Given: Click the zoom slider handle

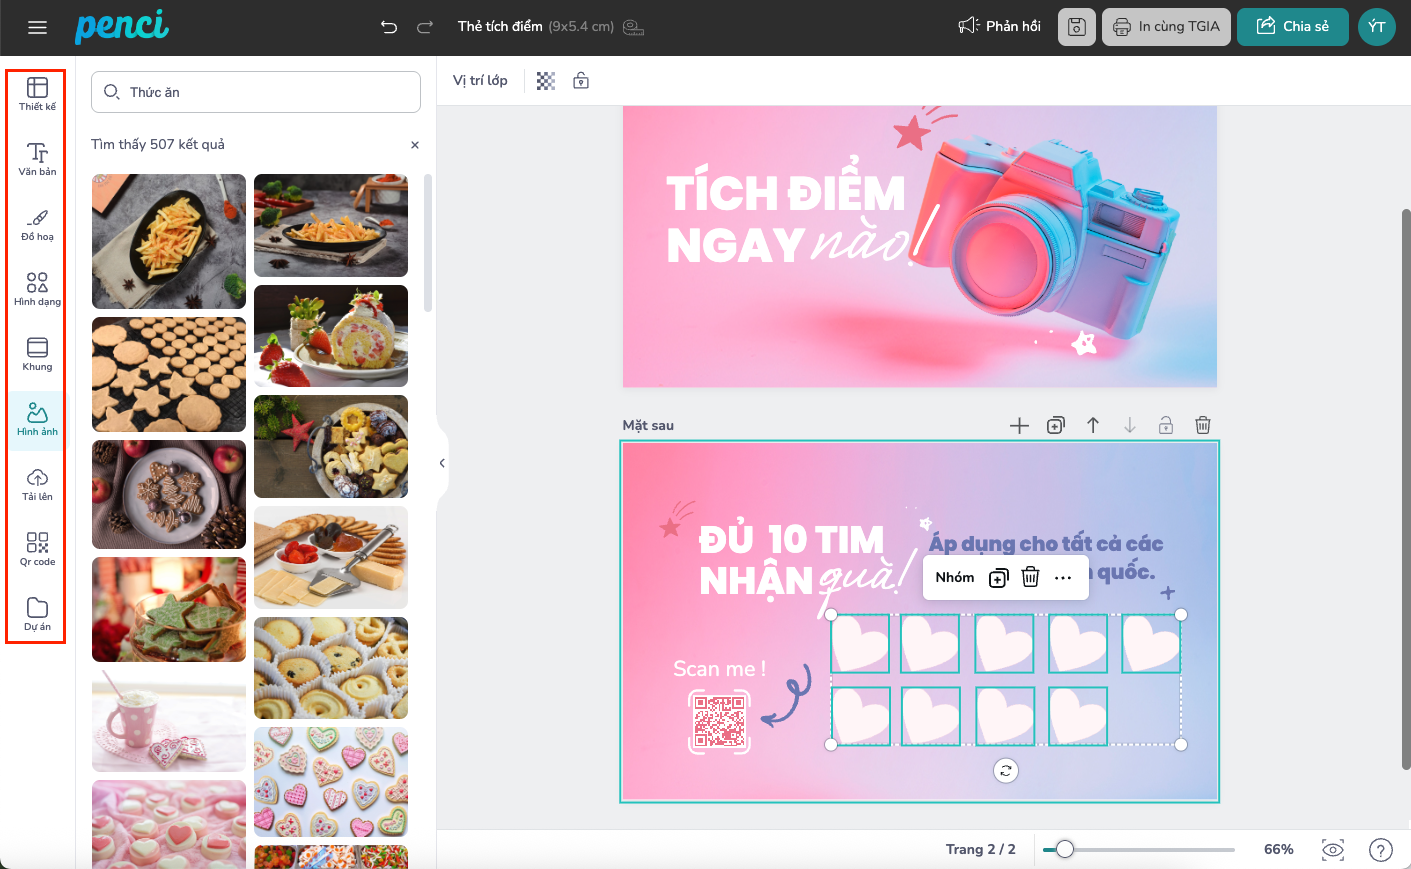Looking at the screenshot, I should tap(1065, 849).
